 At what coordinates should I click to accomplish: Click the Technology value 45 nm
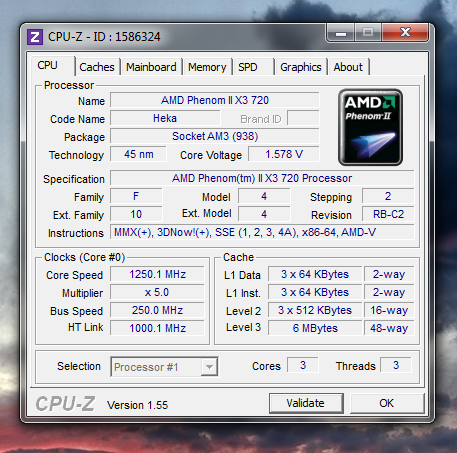coord(138,154)
